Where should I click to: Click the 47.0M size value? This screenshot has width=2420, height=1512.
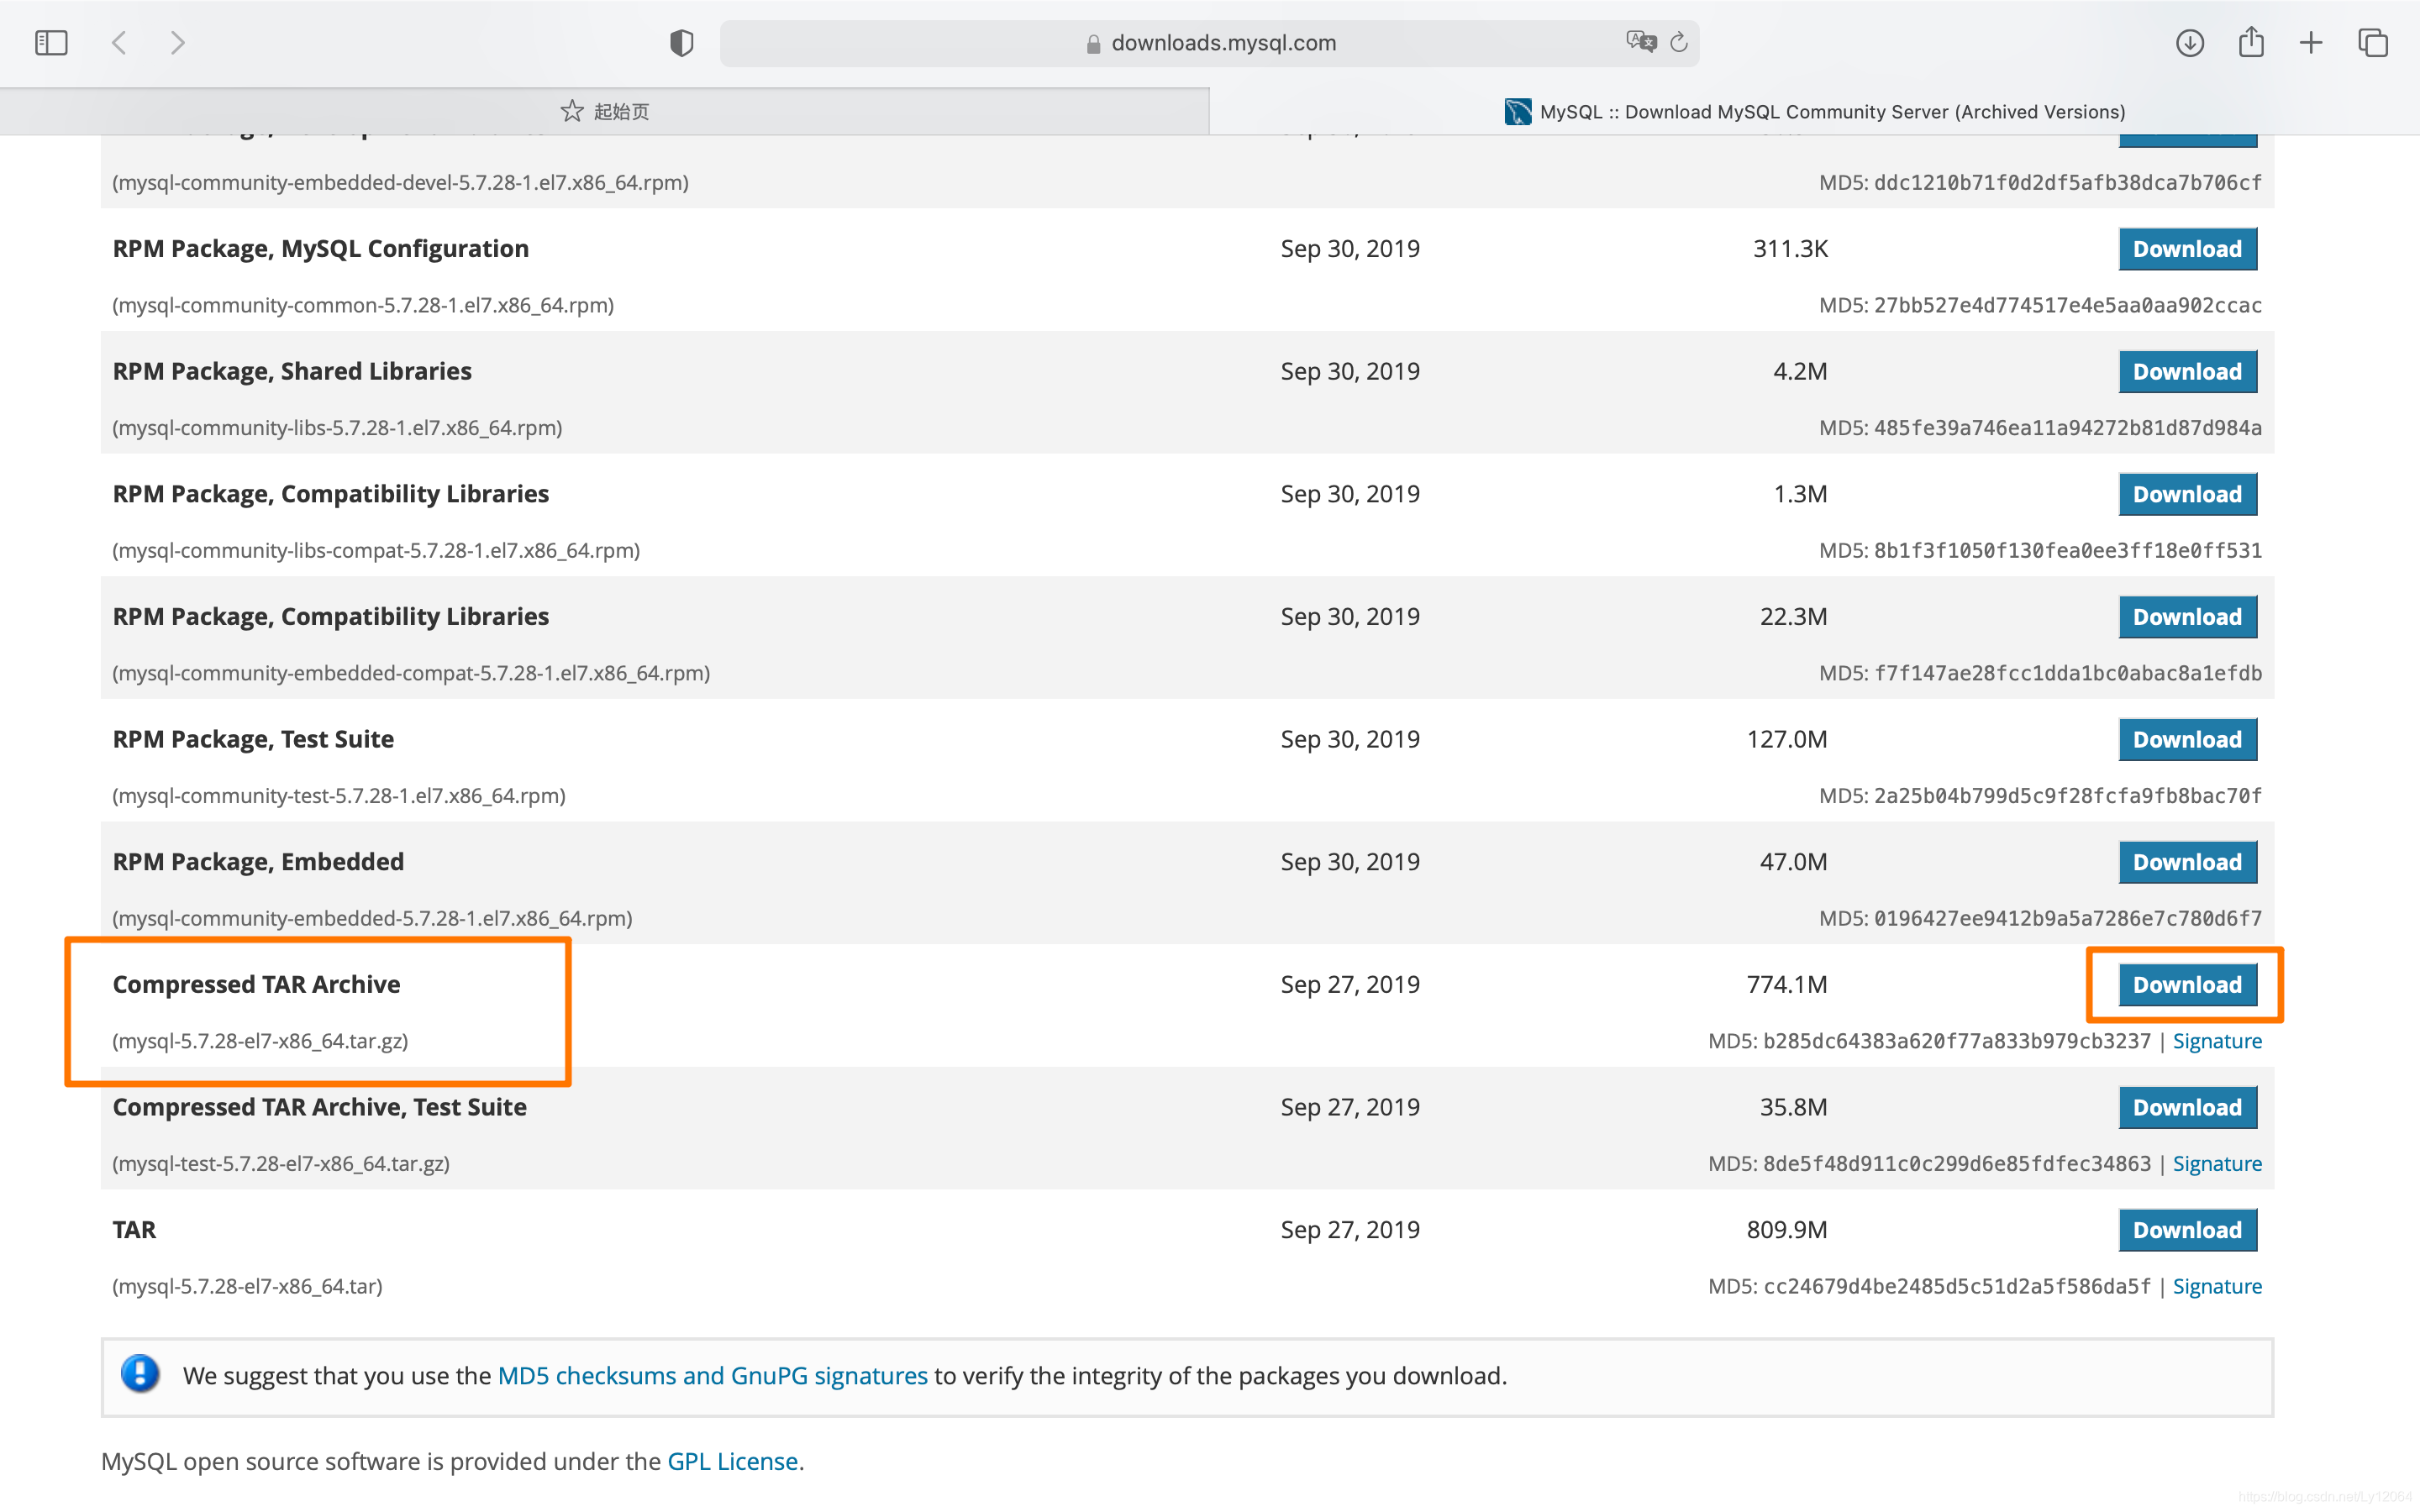point(1793,862)
